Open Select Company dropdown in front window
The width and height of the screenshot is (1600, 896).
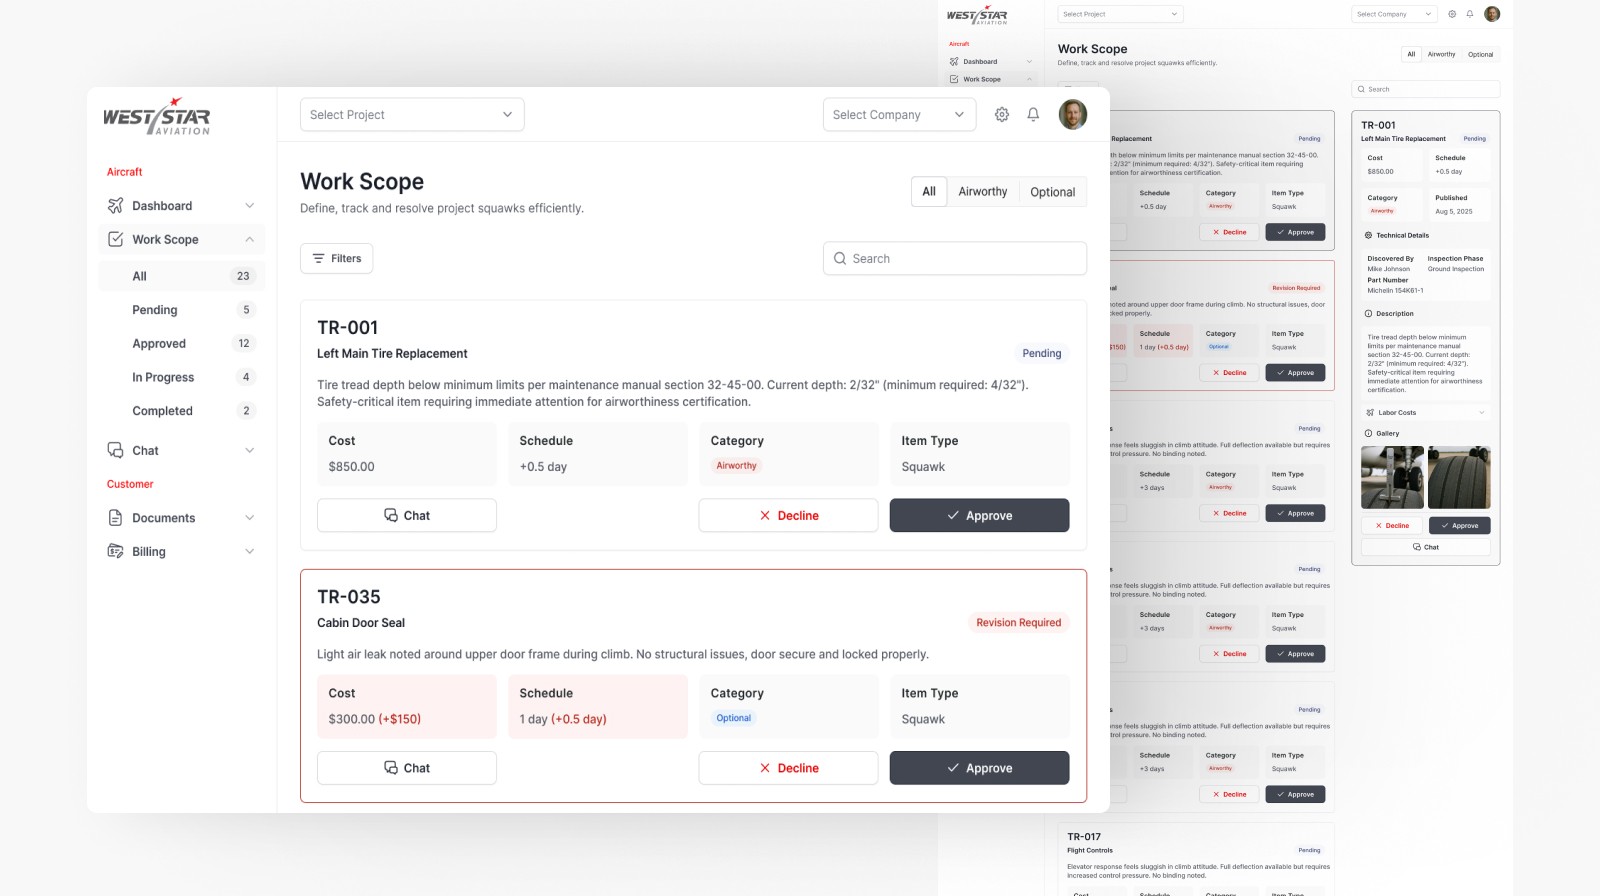[x=900, y=115]
